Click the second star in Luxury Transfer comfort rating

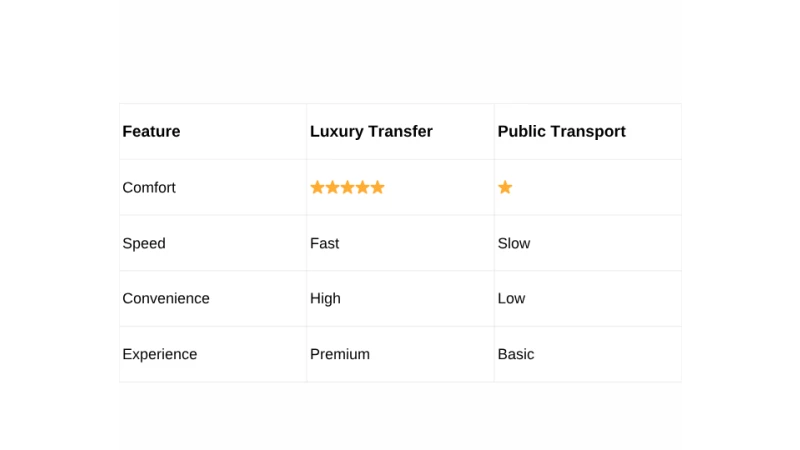(x=332, y=187)
